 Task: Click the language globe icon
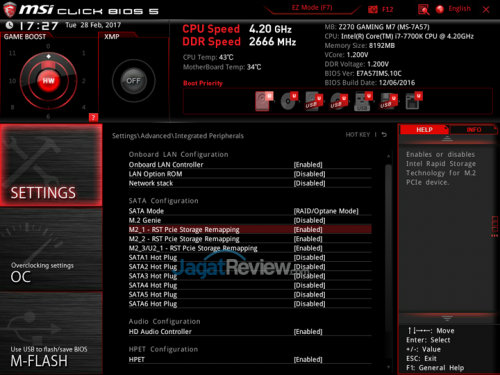click(x=440, y=9)
